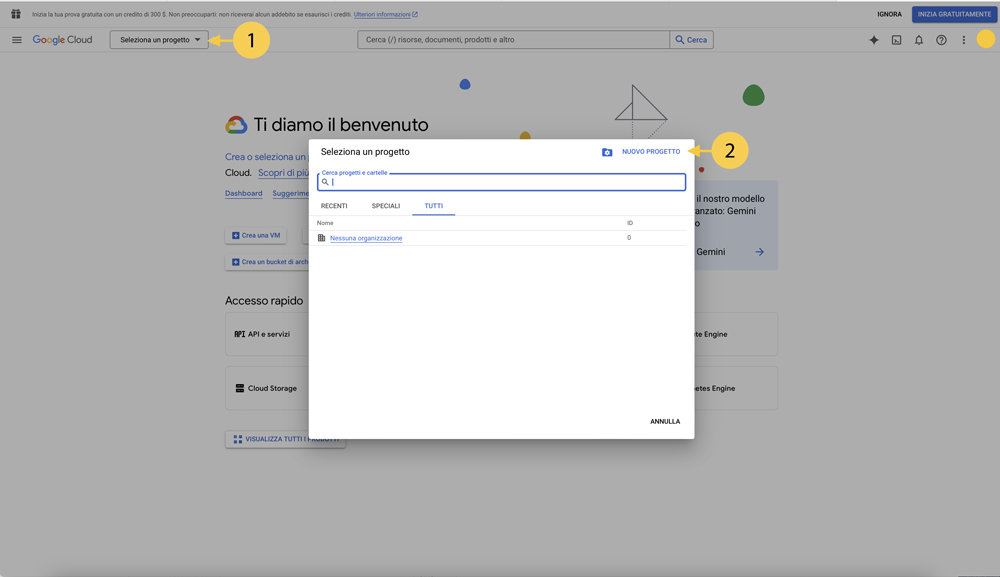Click the Cloud Storage card icon
The image size is (1000, 577).
pos(240,388)
